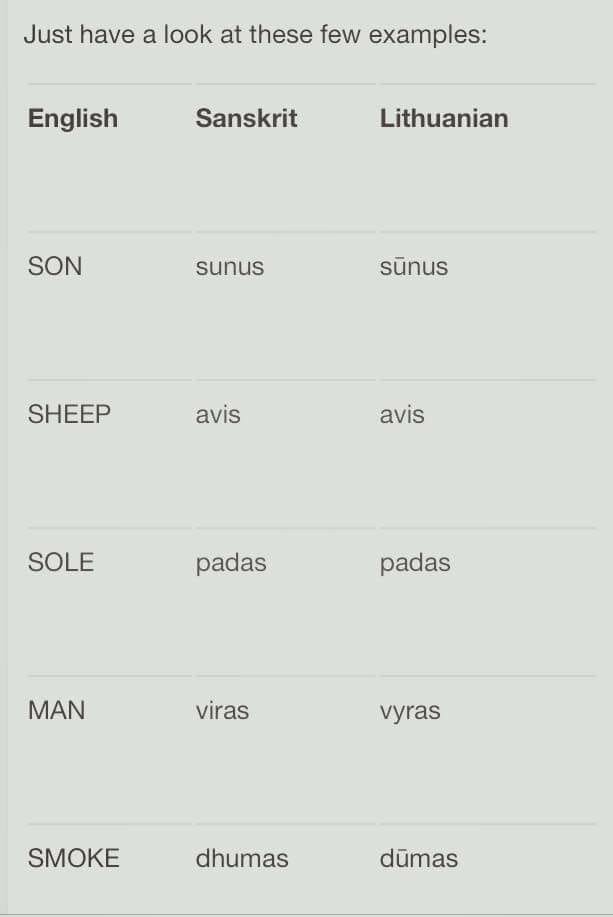
Task: Click the word 'examples:' in the heading
Action: 428,36
